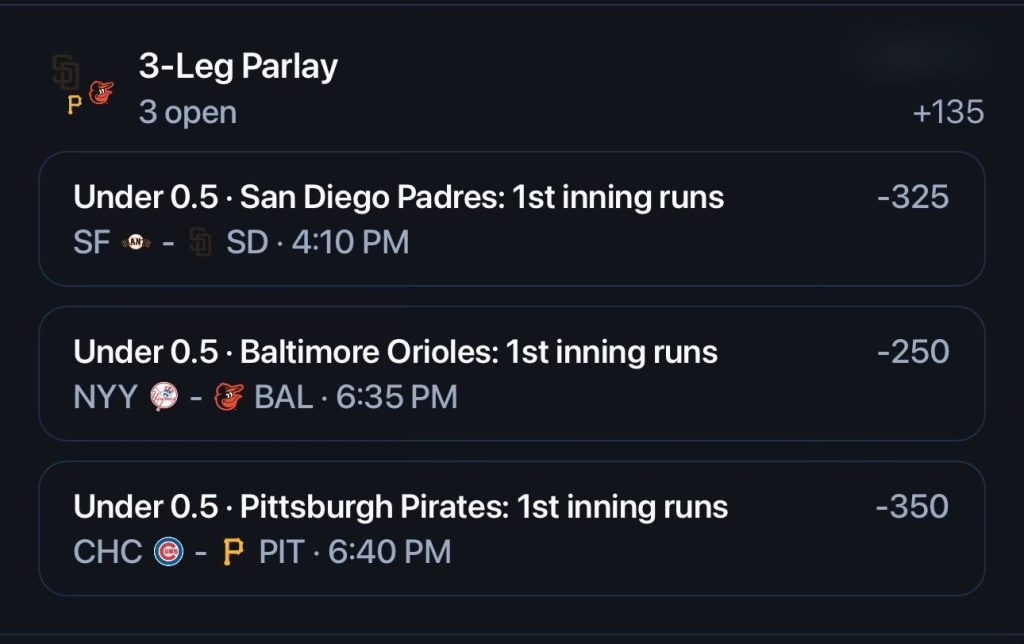Viewport: 1024px width, 644px height.
Task: Click the Padres SD icon in parlay header
Action: [x=65, y=72]
